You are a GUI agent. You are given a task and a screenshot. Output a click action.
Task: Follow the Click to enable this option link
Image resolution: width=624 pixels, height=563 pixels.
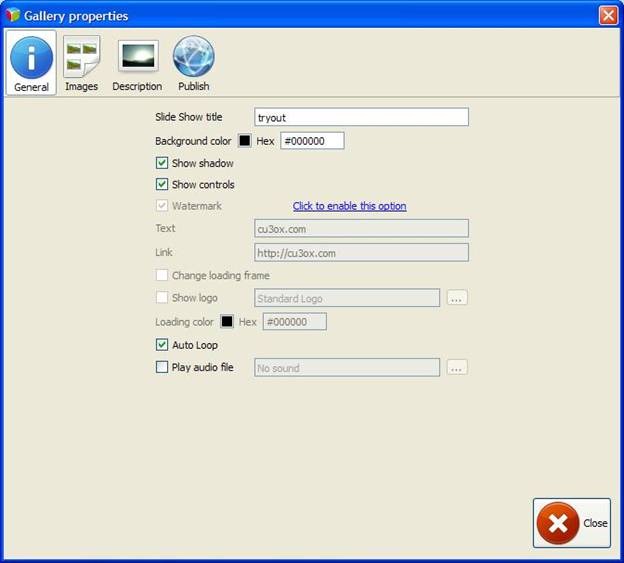(349, 206)
